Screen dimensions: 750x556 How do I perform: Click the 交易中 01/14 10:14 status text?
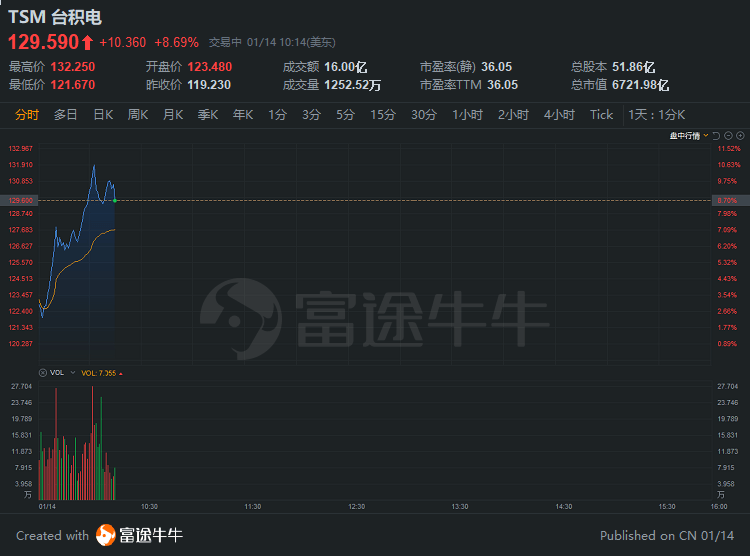(272, 43)
